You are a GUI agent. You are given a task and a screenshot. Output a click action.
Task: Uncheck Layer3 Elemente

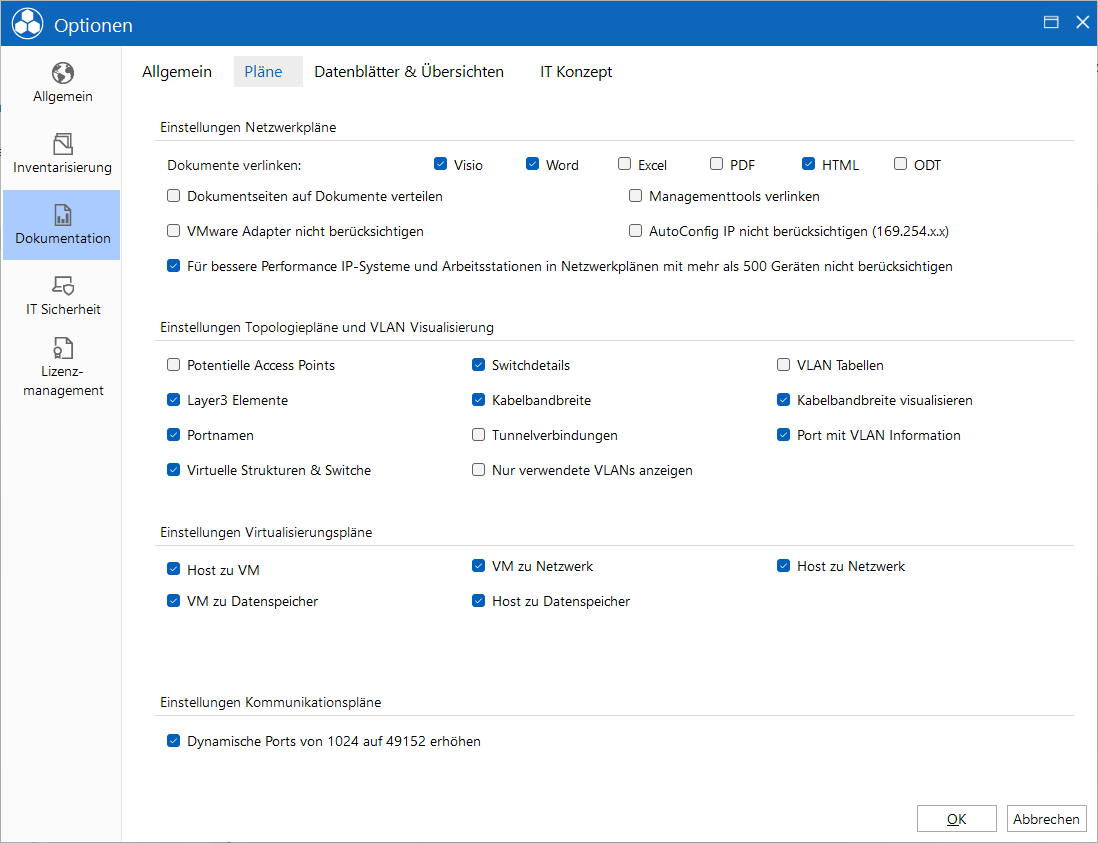tap(174, 400)
